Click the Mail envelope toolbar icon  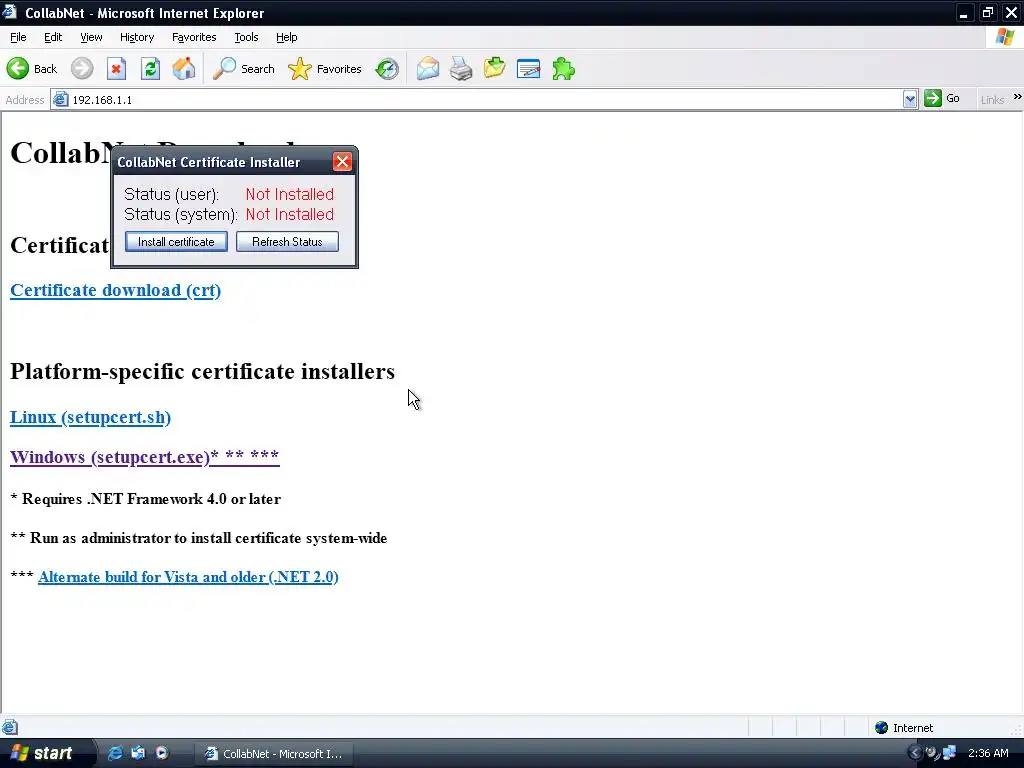click(x=428, y=69)
